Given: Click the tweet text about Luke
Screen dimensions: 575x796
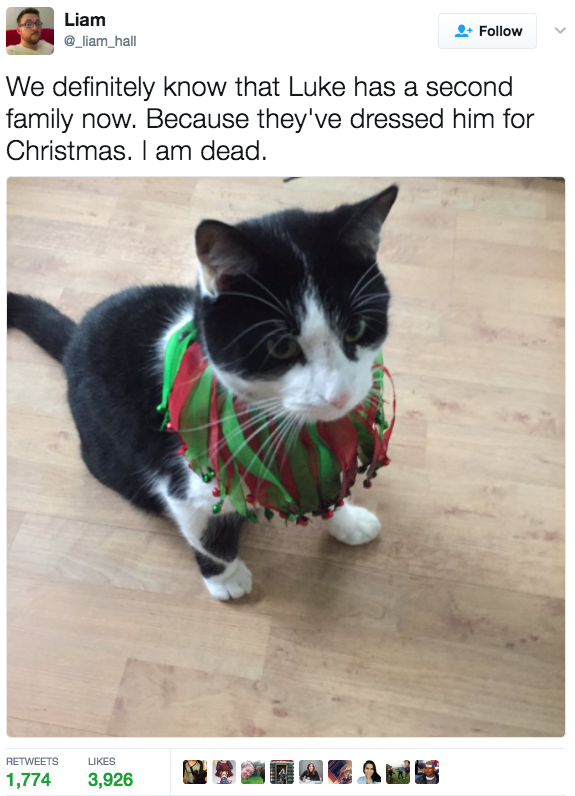Looking at the screenshot, I should tap(270, 119).
